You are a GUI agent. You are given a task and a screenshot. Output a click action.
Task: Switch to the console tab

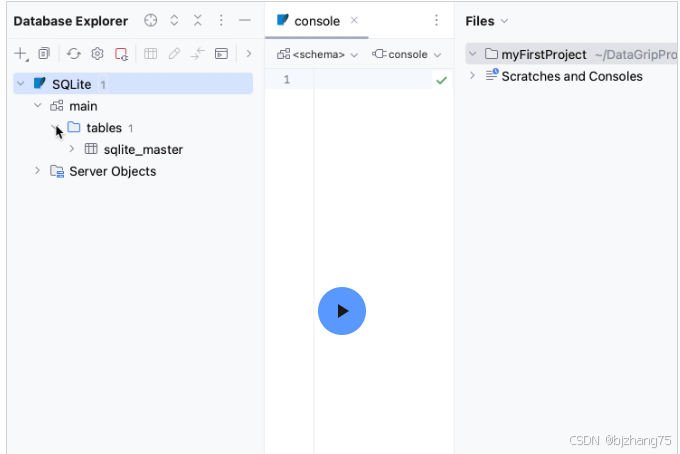click(x=317, y=21)
